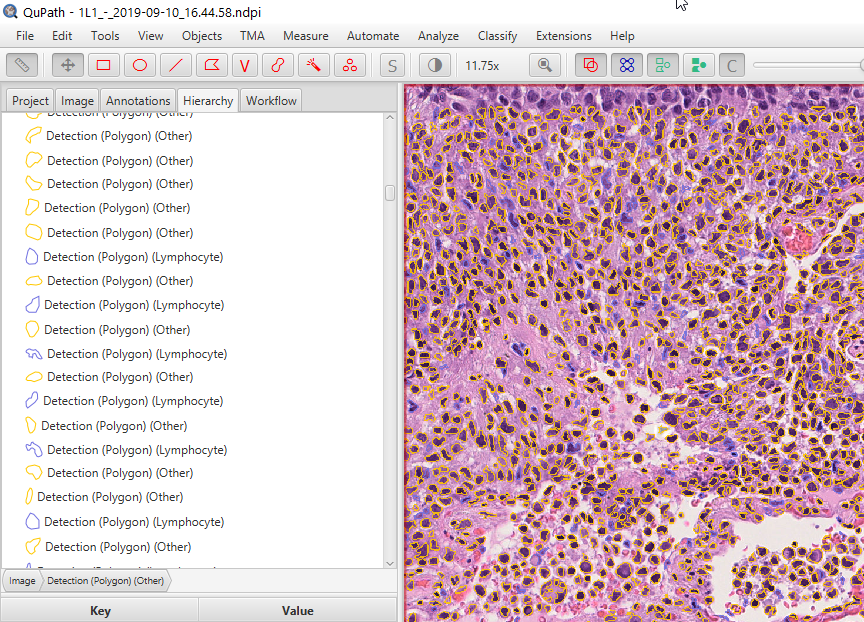Adjust the opacity slider at top right

806,65
